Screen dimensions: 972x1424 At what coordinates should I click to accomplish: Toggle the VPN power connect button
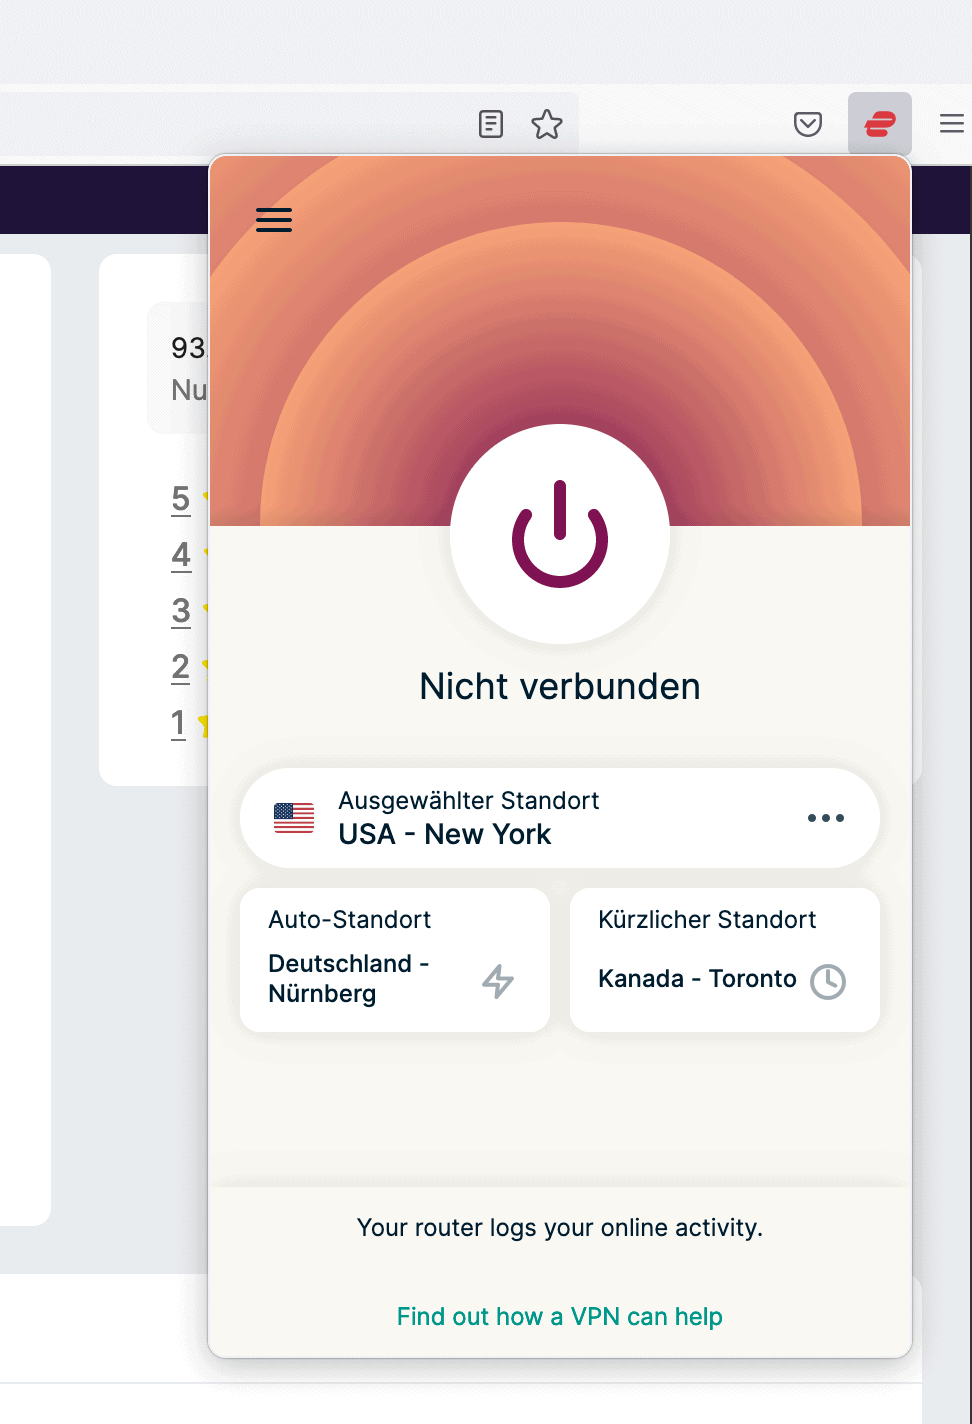pyautogui.click(x=560, y=534)
